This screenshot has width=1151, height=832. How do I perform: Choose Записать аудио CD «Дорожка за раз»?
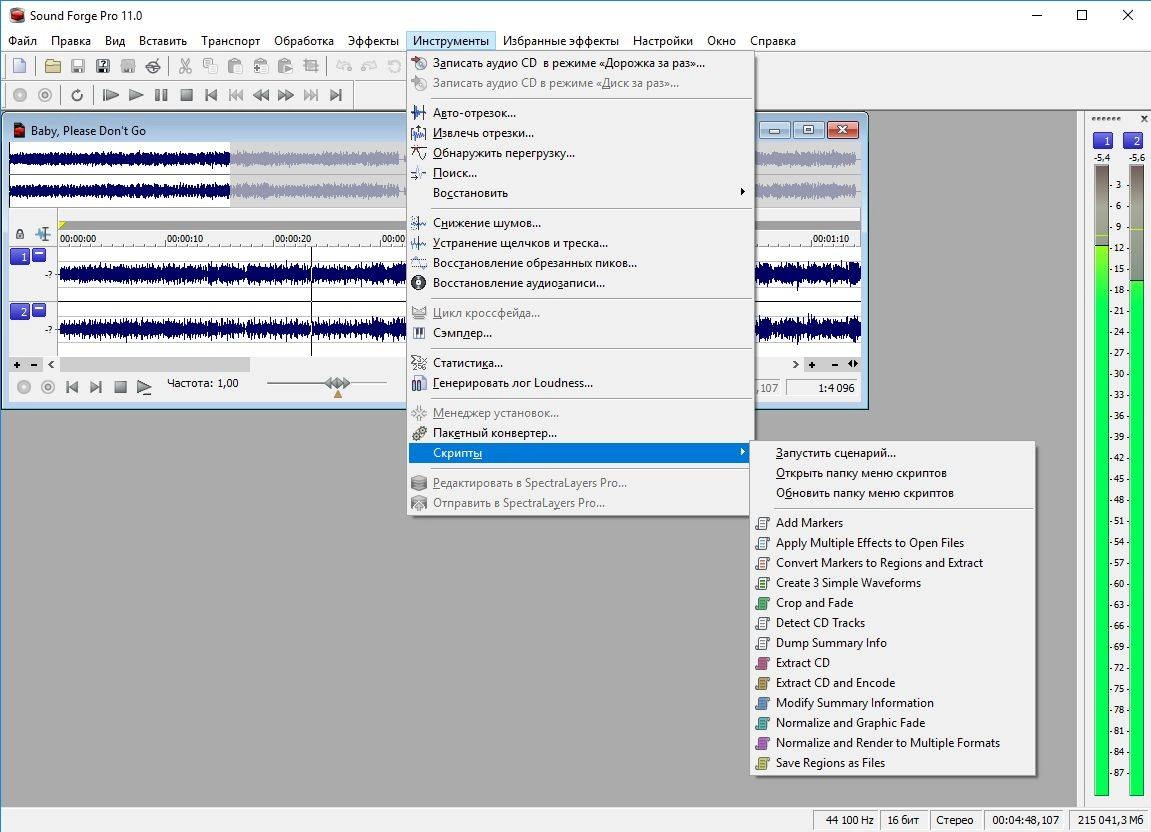pyautogui.click(x=581, y=63)
